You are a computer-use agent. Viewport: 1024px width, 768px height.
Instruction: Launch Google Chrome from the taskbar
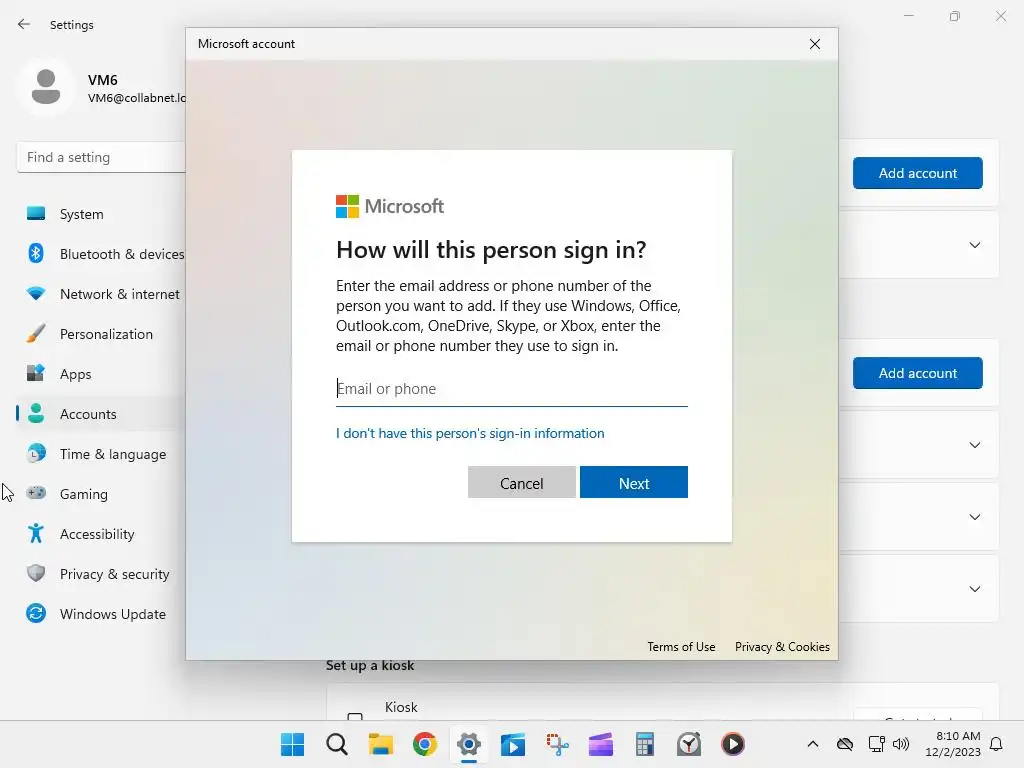424,744
